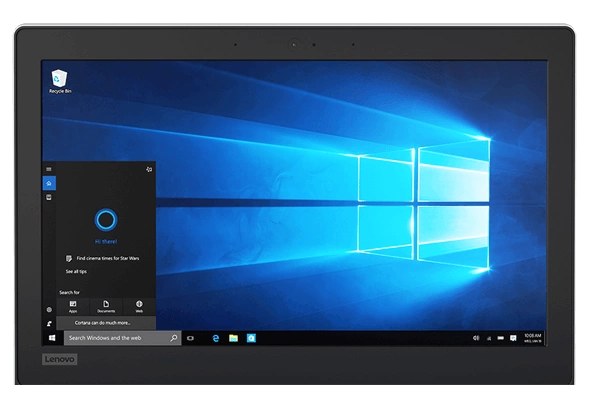Open Action Center notifications icon
This screenshot has height=408, width=590.
pyautogui.click(x=513, y=338)
